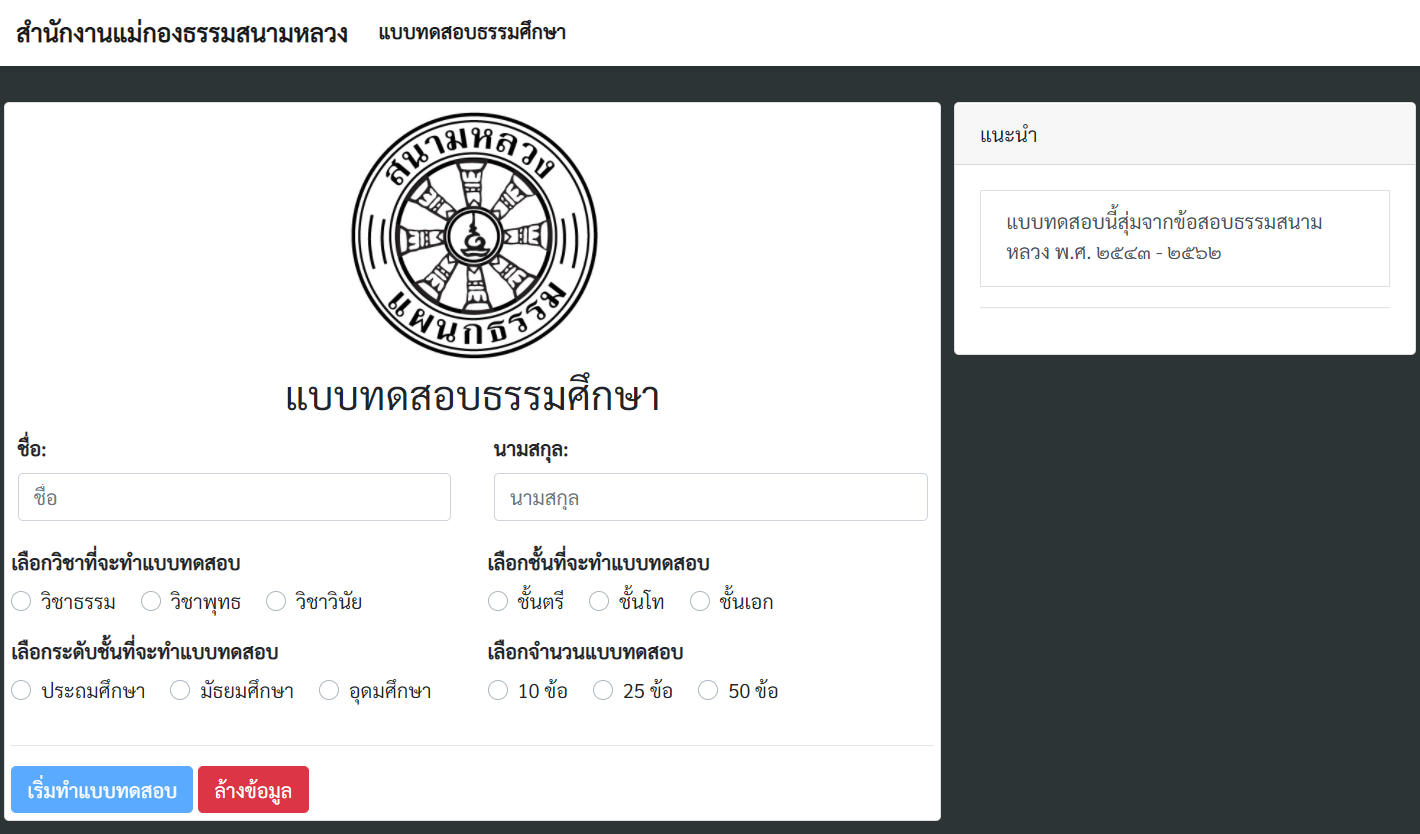Click the เริ่มทำแบบทดสอบ start button
The image size is (1420, 834).
[x=102, y=790]
